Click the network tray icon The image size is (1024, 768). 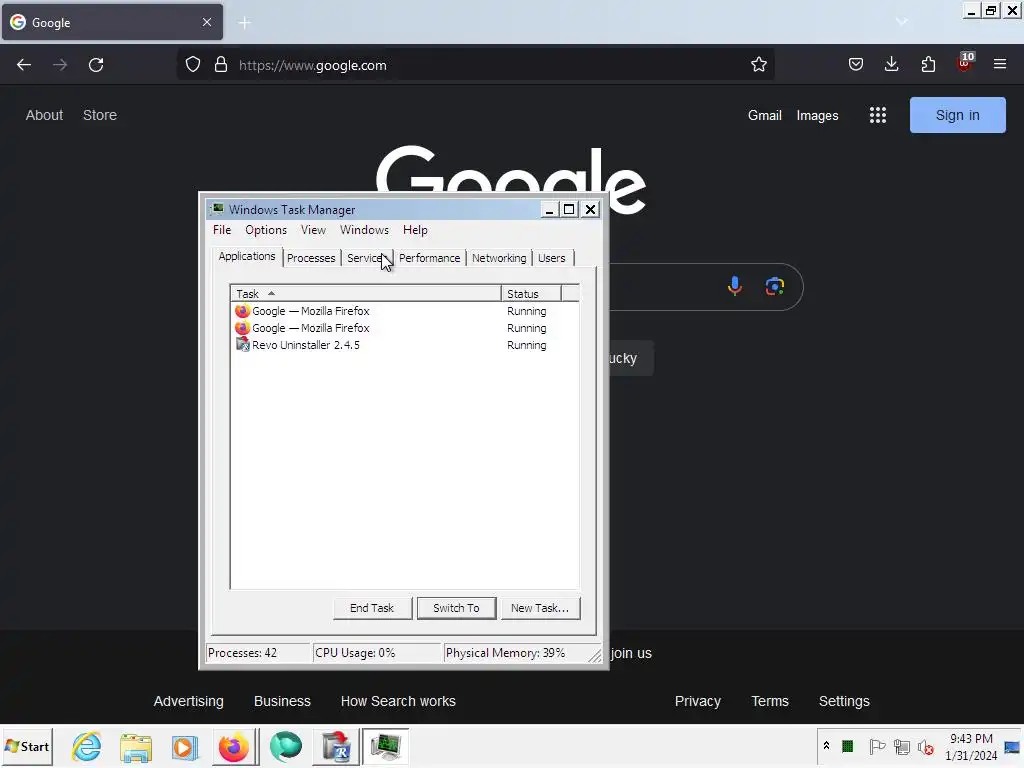pyautogui.click(x=902, y=746)
